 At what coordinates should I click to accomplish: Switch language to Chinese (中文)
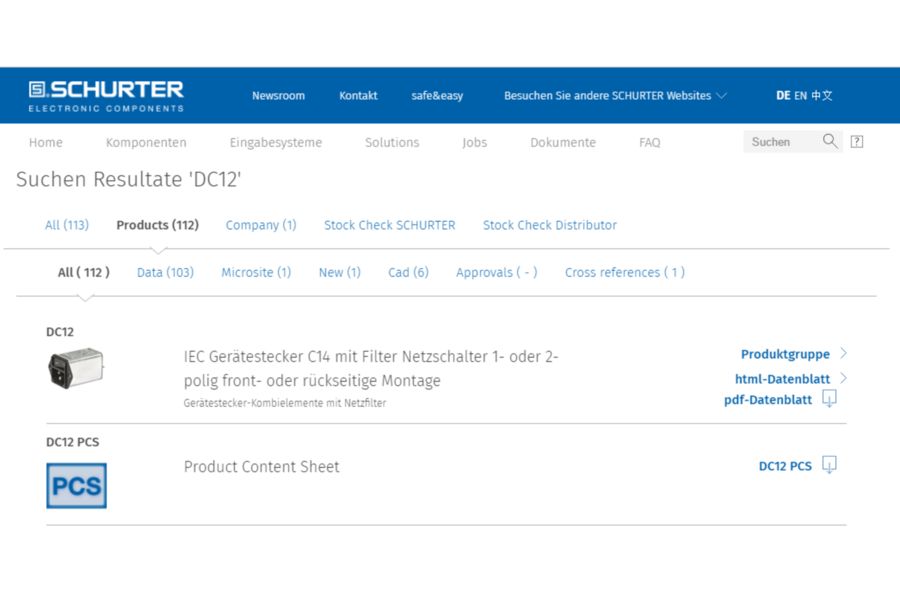click(x=821, y=95)
